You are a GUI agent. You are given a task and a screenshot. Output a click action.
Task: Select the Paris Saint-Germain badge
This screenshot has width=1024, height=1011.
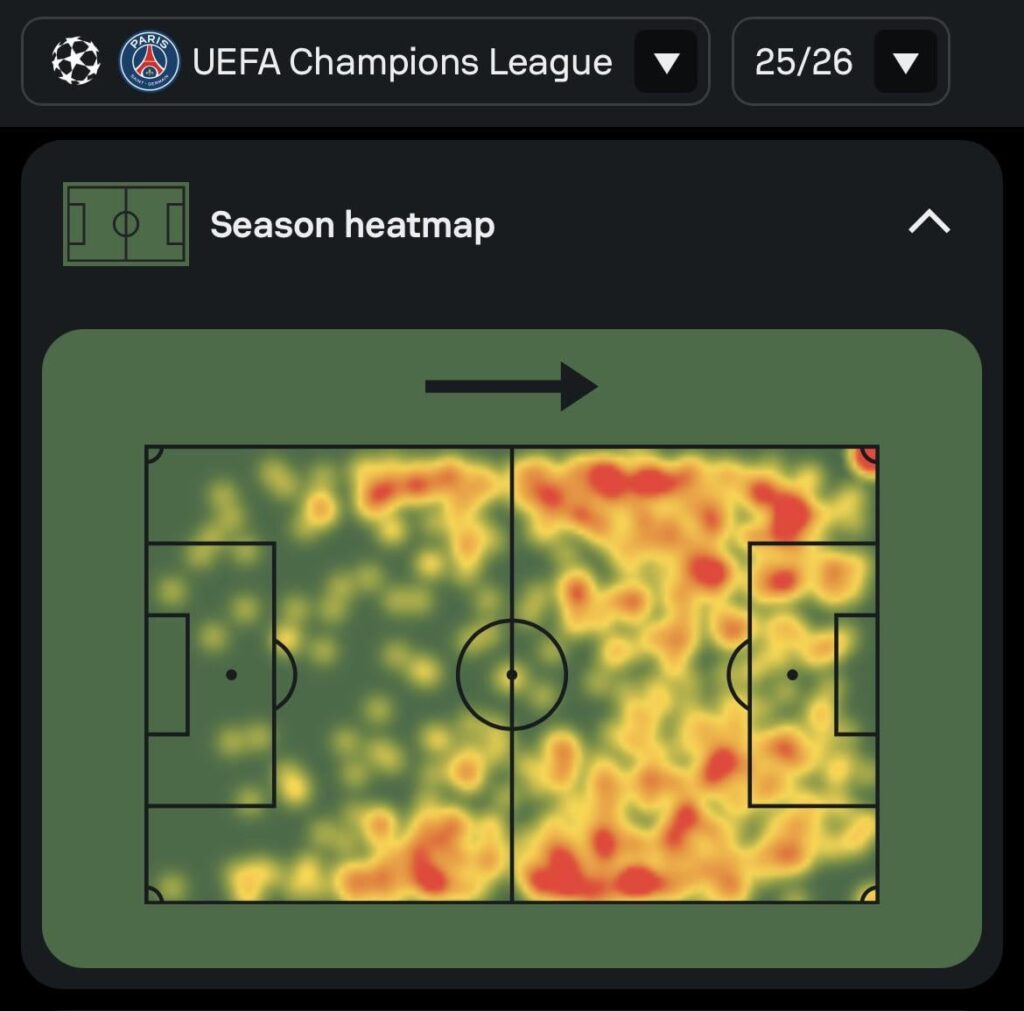(146, 61)
